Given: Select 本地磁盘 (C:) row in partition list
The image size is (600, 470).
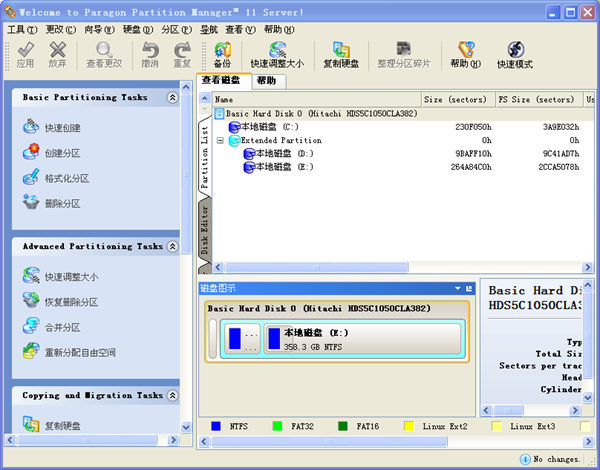Looking at the screenshot, I should [263, 127].
